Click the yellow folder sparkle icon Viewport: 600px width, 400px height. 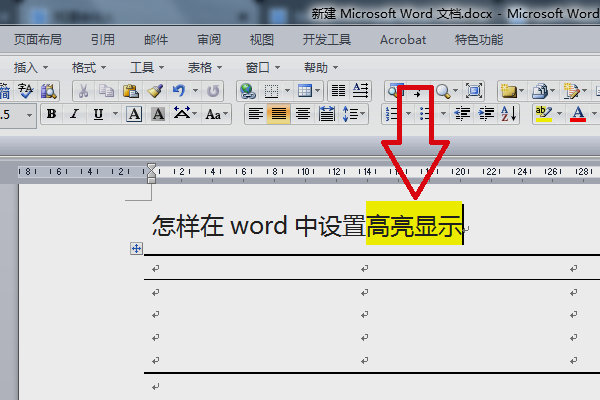point(509,91)
